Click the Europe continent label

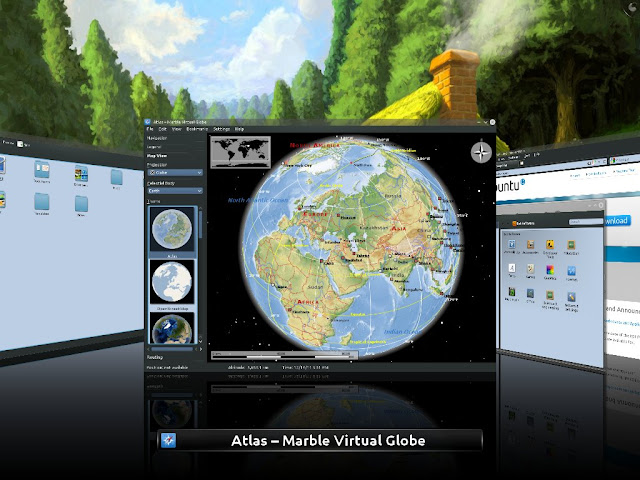click(x=315, y=214)
